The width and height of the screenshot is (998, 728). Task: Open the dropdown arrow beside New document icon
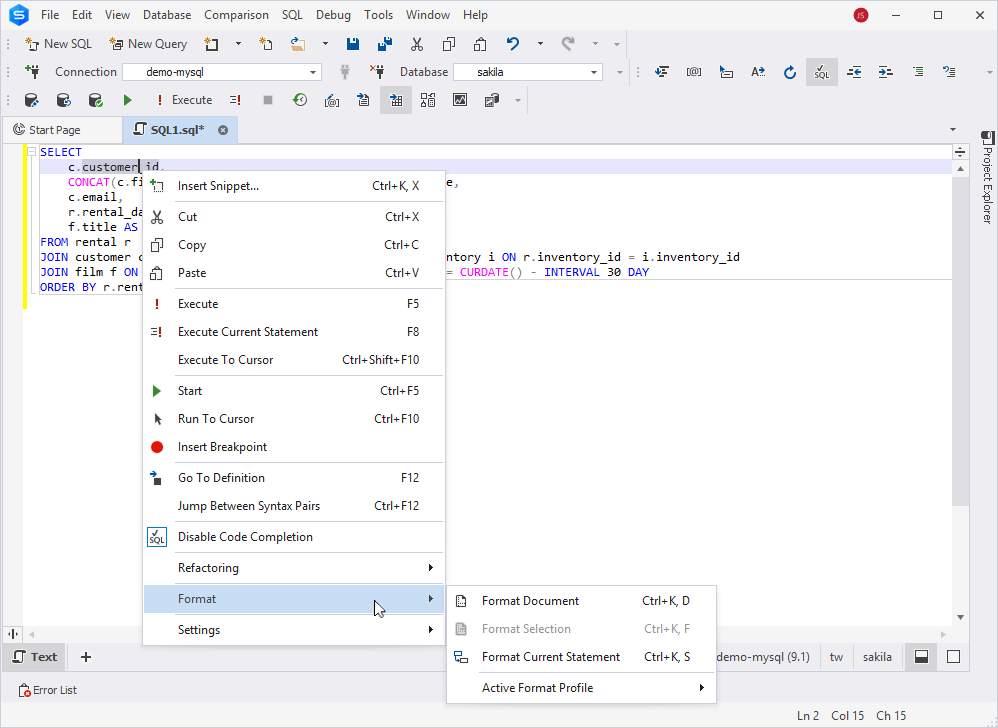pyautogui.click(x=238, y=44)
